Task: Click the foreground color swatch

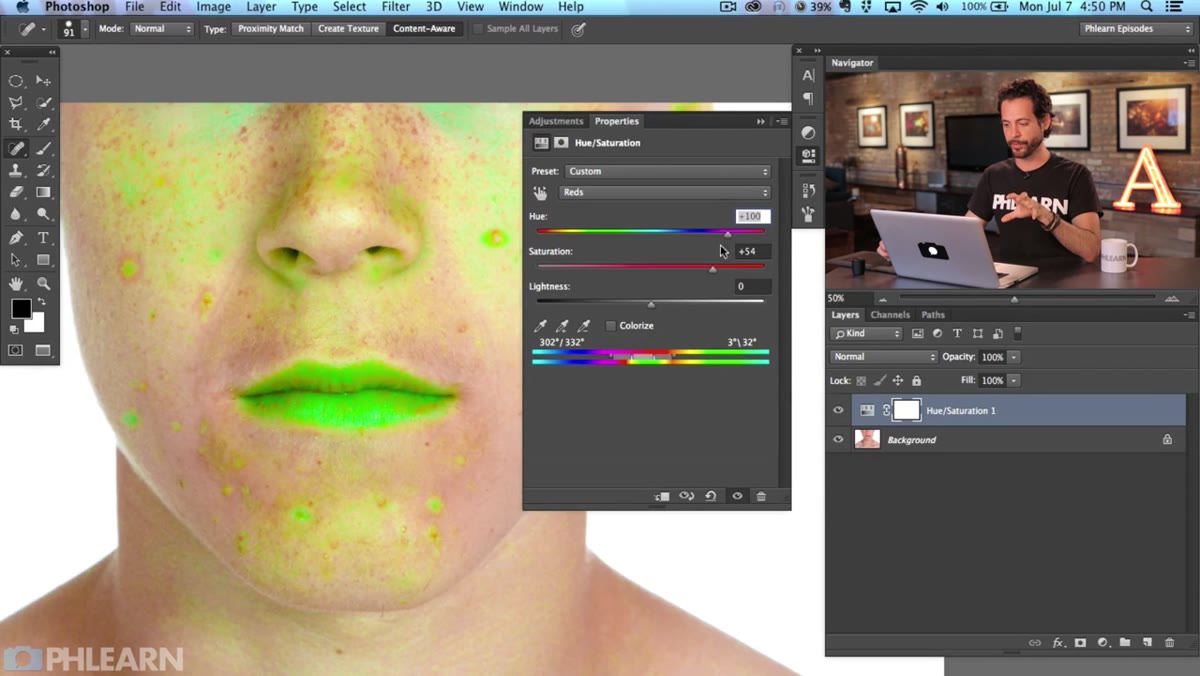Action: pos(20,308)
